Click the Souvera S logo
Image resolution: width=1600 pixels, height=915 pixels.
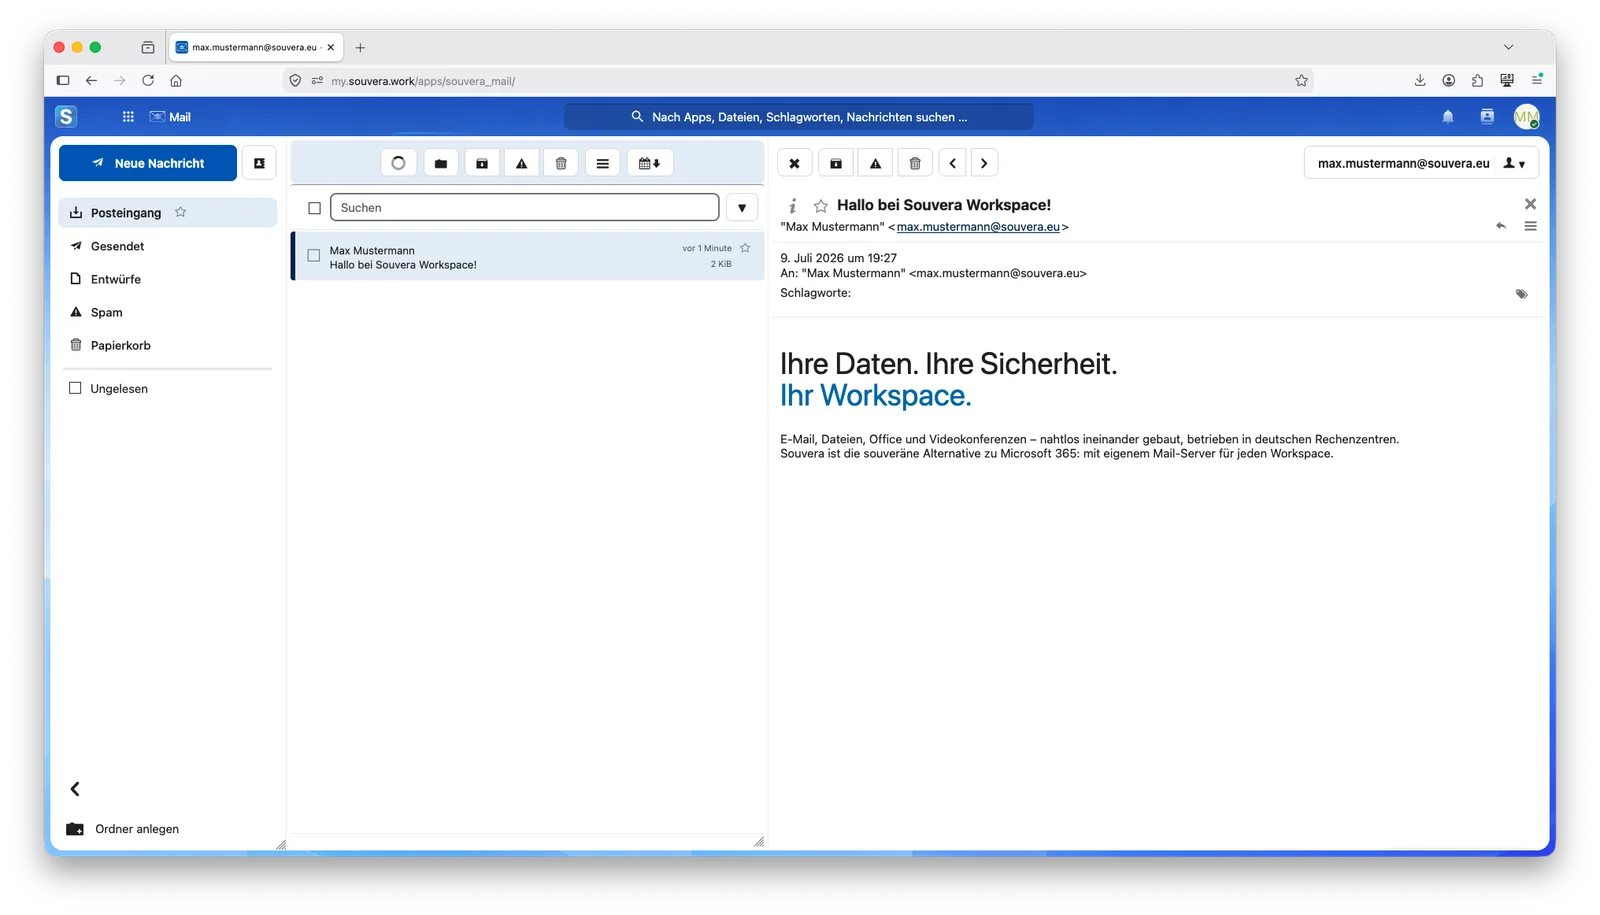tap(66, 117)
